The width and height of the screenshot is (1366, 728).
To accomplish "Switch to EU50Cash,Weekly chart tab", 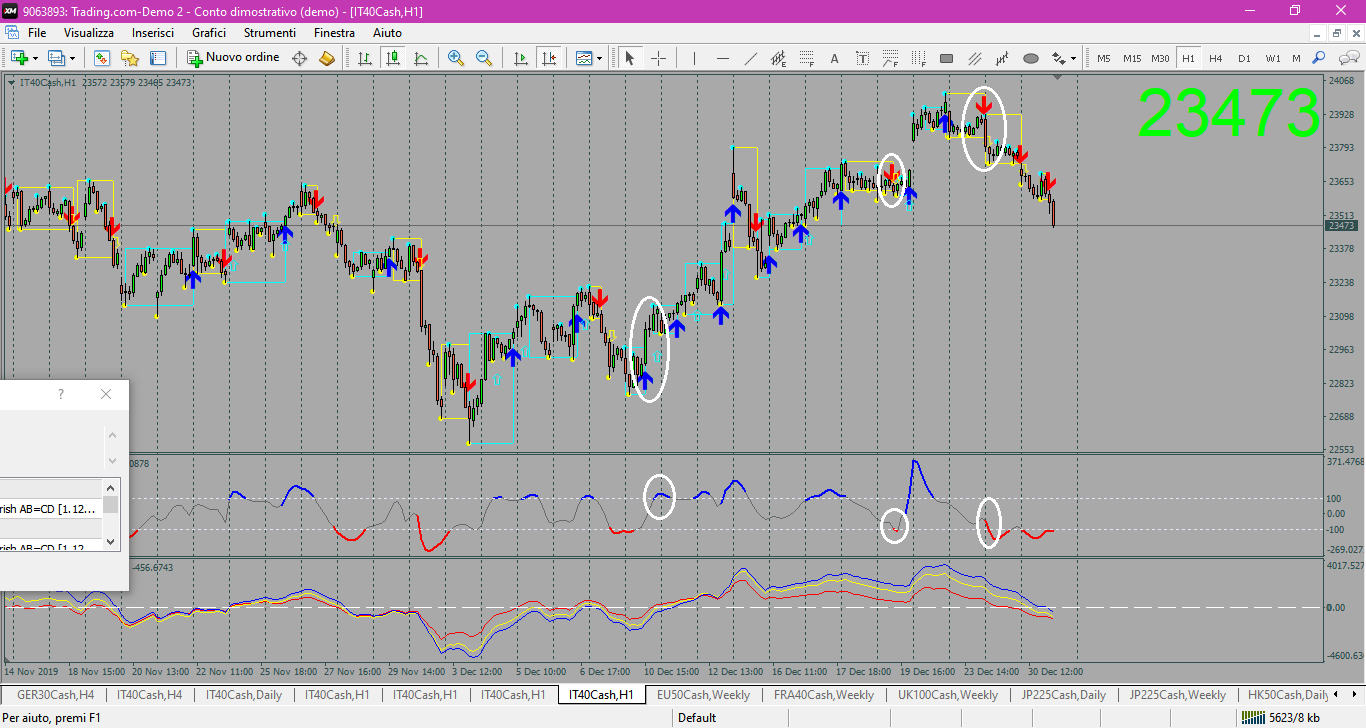I will pyautogui.click(x=703, y=695).
